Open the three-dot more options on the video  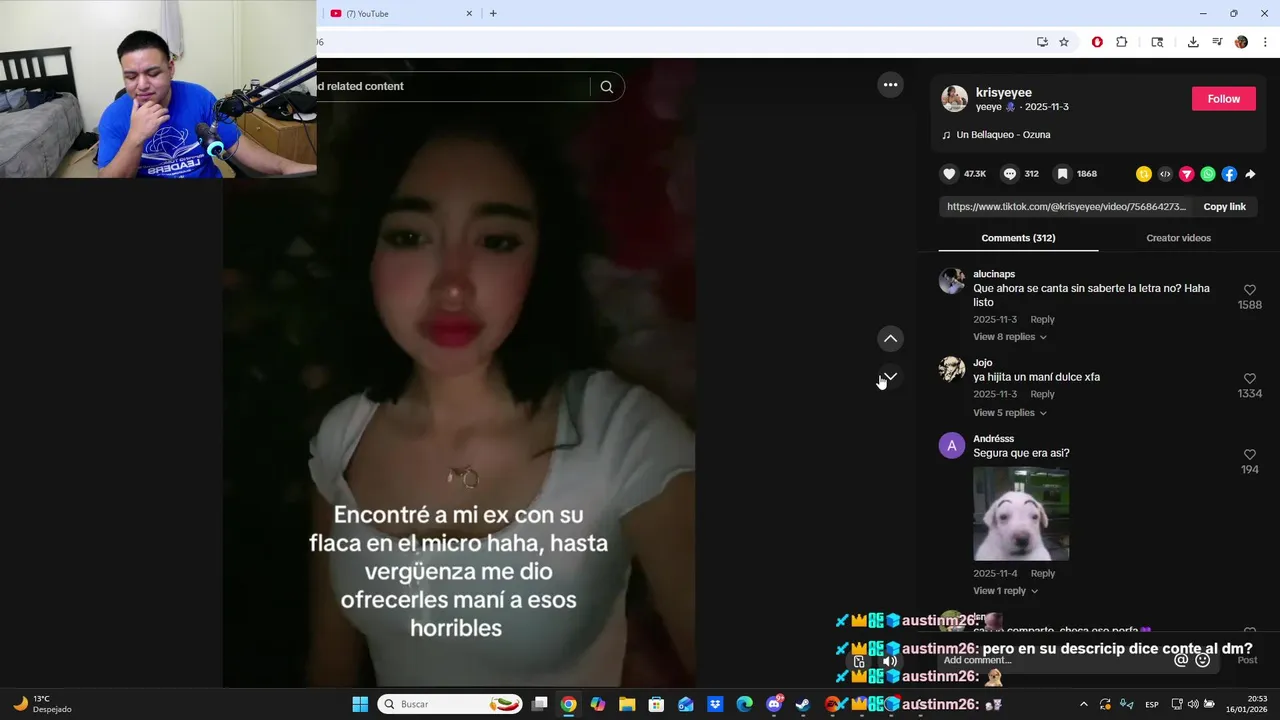coord(890,85)
